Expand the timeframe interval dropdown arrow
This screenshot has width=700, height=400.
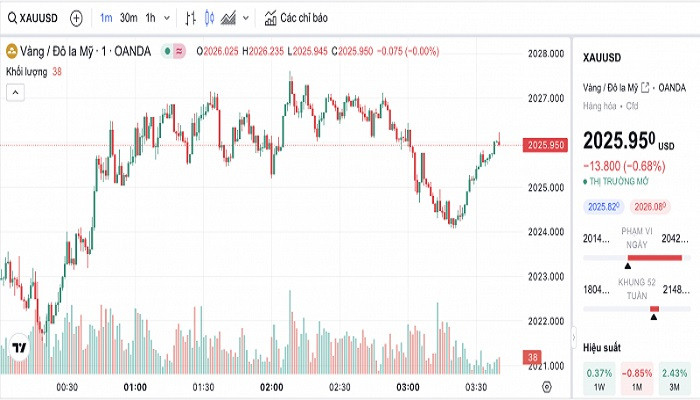[x=165, y=18]
